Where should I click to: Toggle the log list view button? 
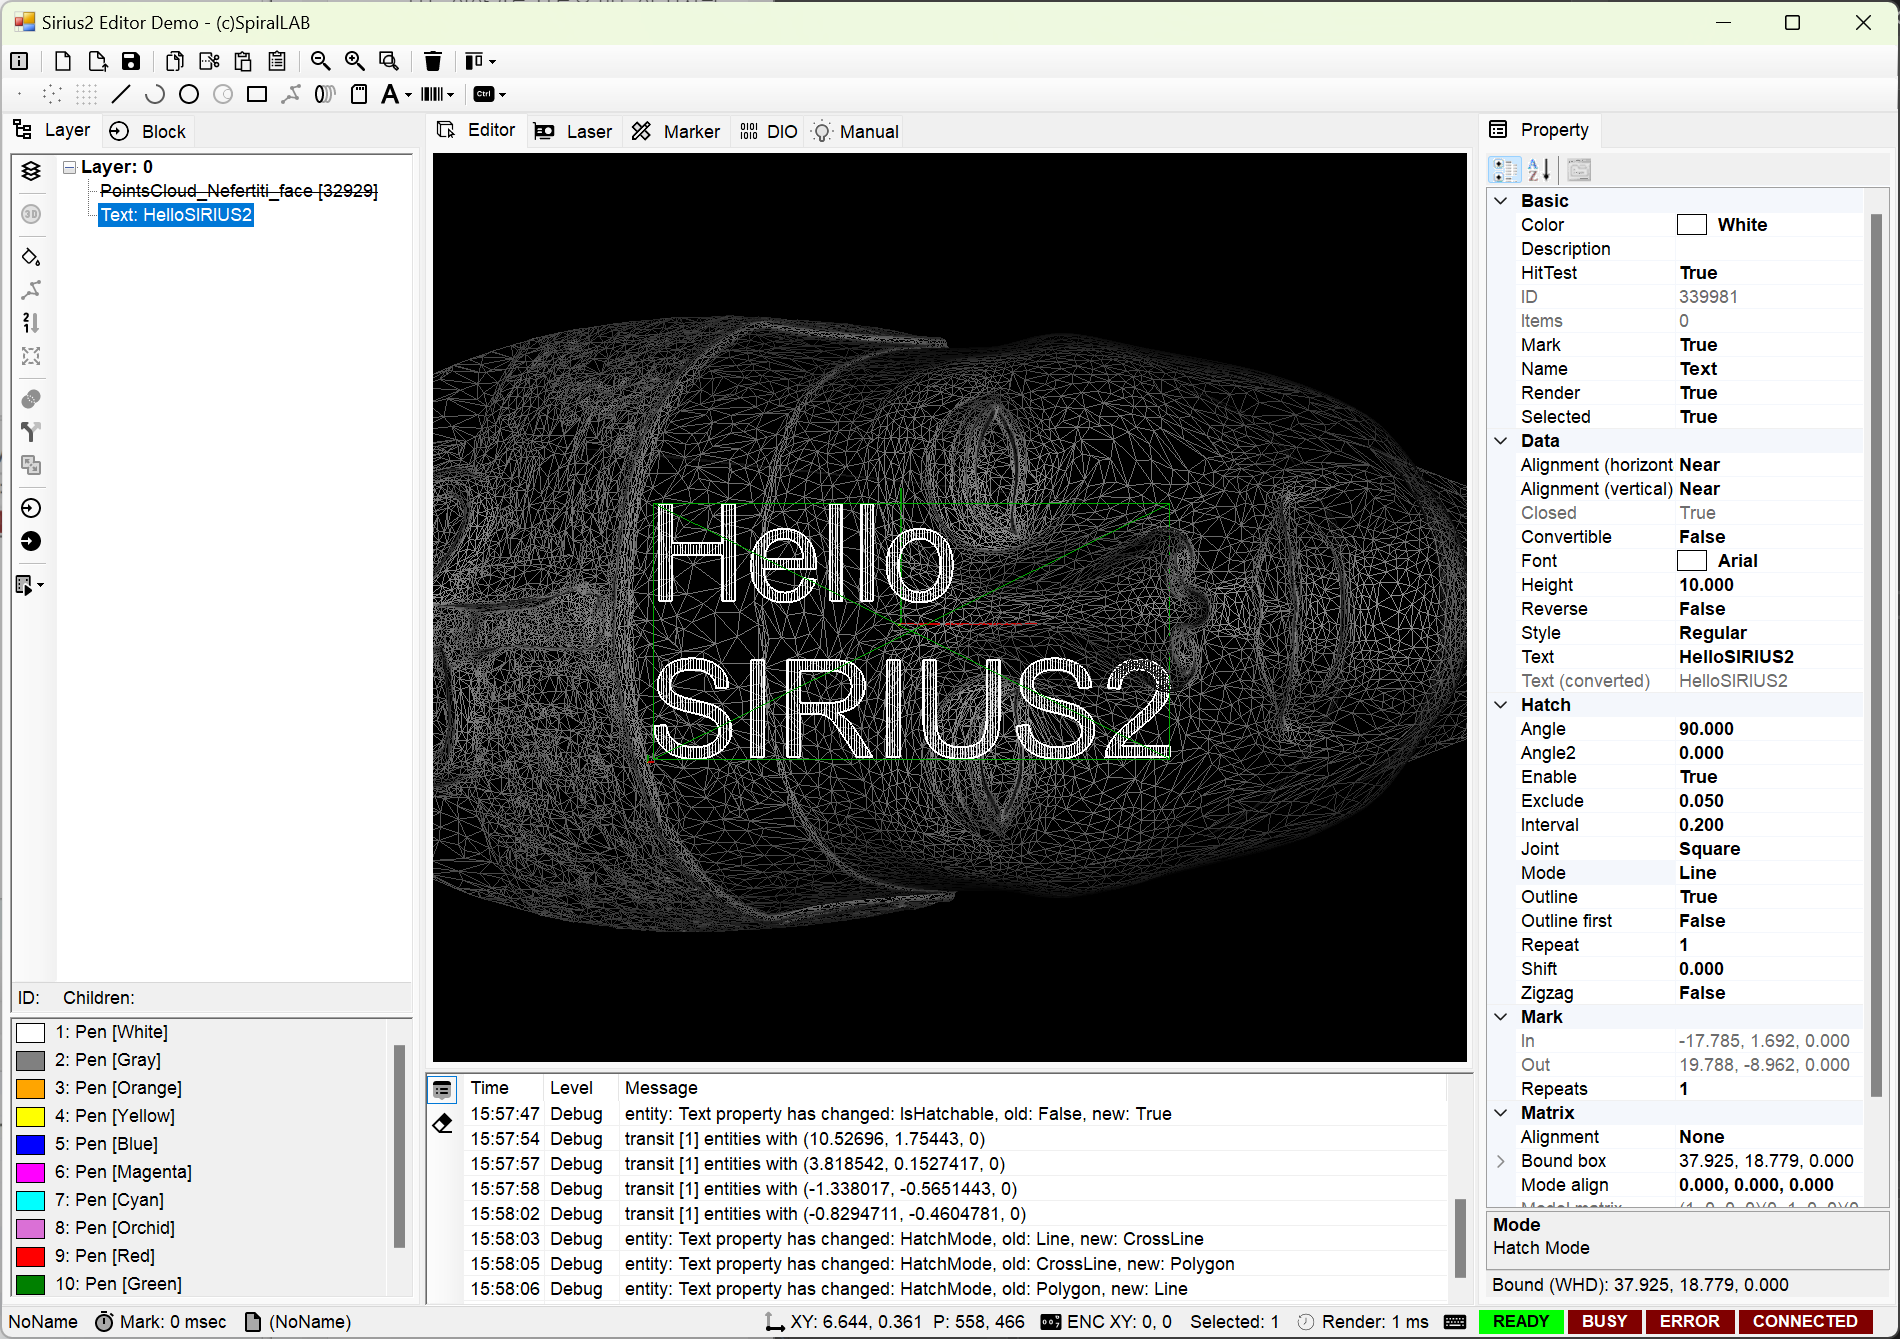pyautogui.click(x=442, y=1090)
